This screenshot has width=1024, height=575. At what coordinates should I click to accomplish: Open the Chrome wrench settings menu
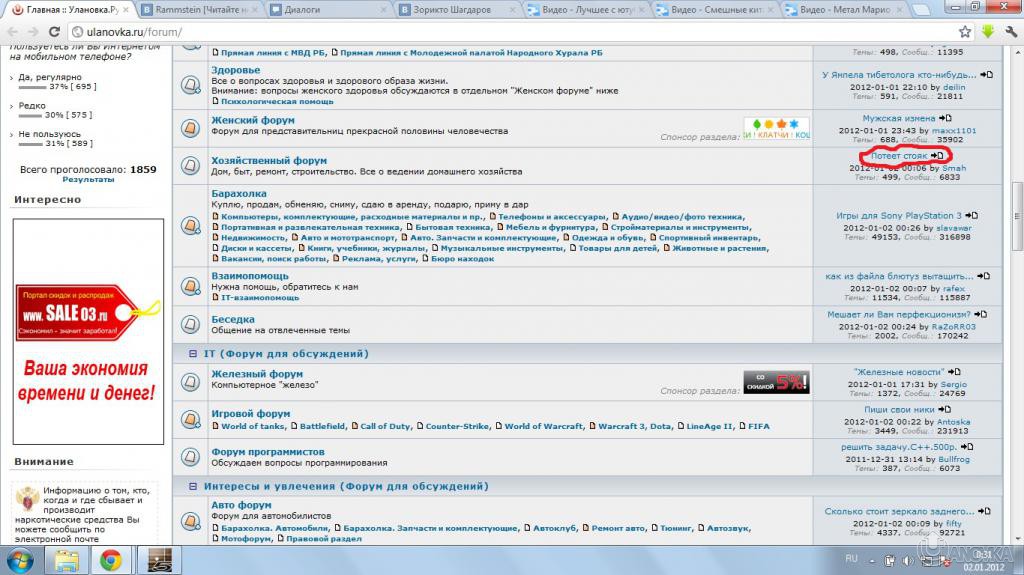(1011, 31)
